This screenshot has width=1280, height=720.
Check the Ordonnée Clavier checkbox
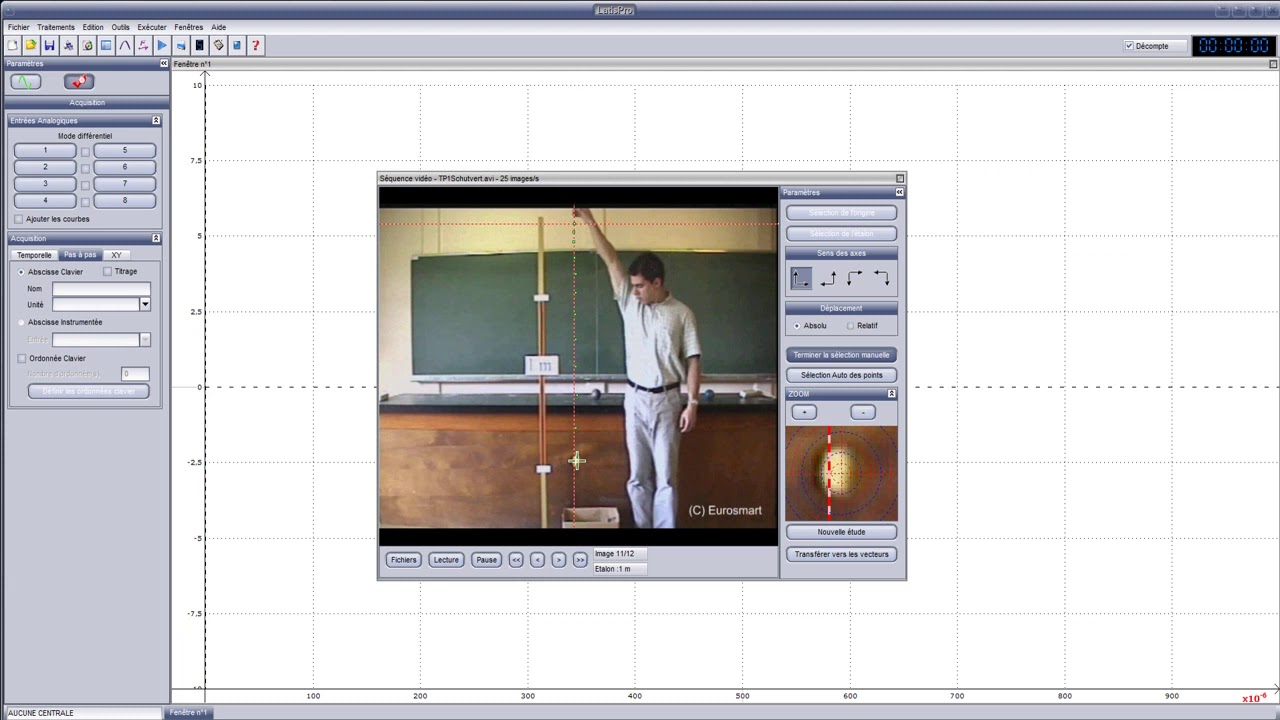click(22, 358)
